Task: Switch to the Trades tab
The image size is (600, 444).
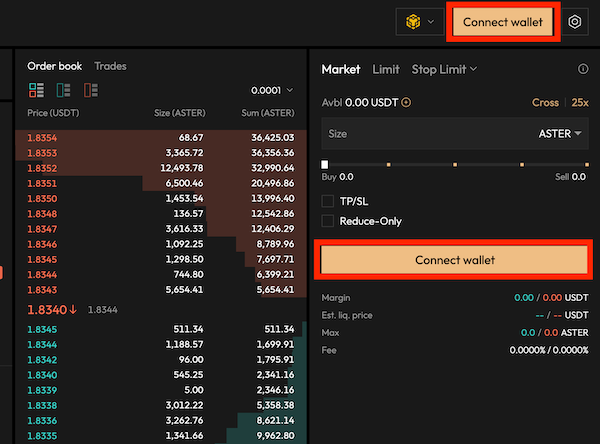Action: 110,66
